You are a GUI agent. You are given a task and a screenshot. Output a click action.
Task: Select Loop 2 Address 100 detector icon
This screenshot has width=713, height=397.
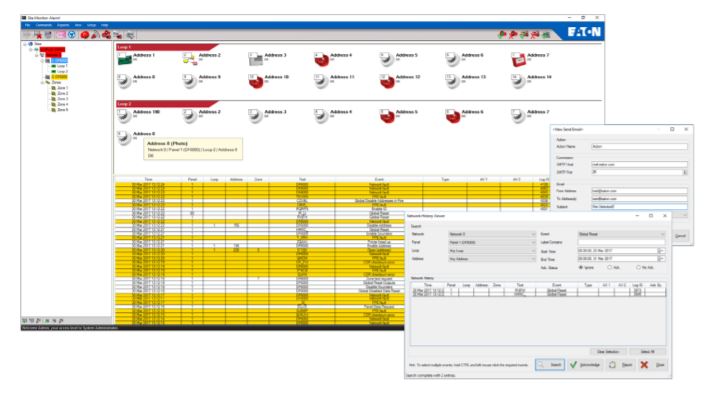tap(124, 116)
